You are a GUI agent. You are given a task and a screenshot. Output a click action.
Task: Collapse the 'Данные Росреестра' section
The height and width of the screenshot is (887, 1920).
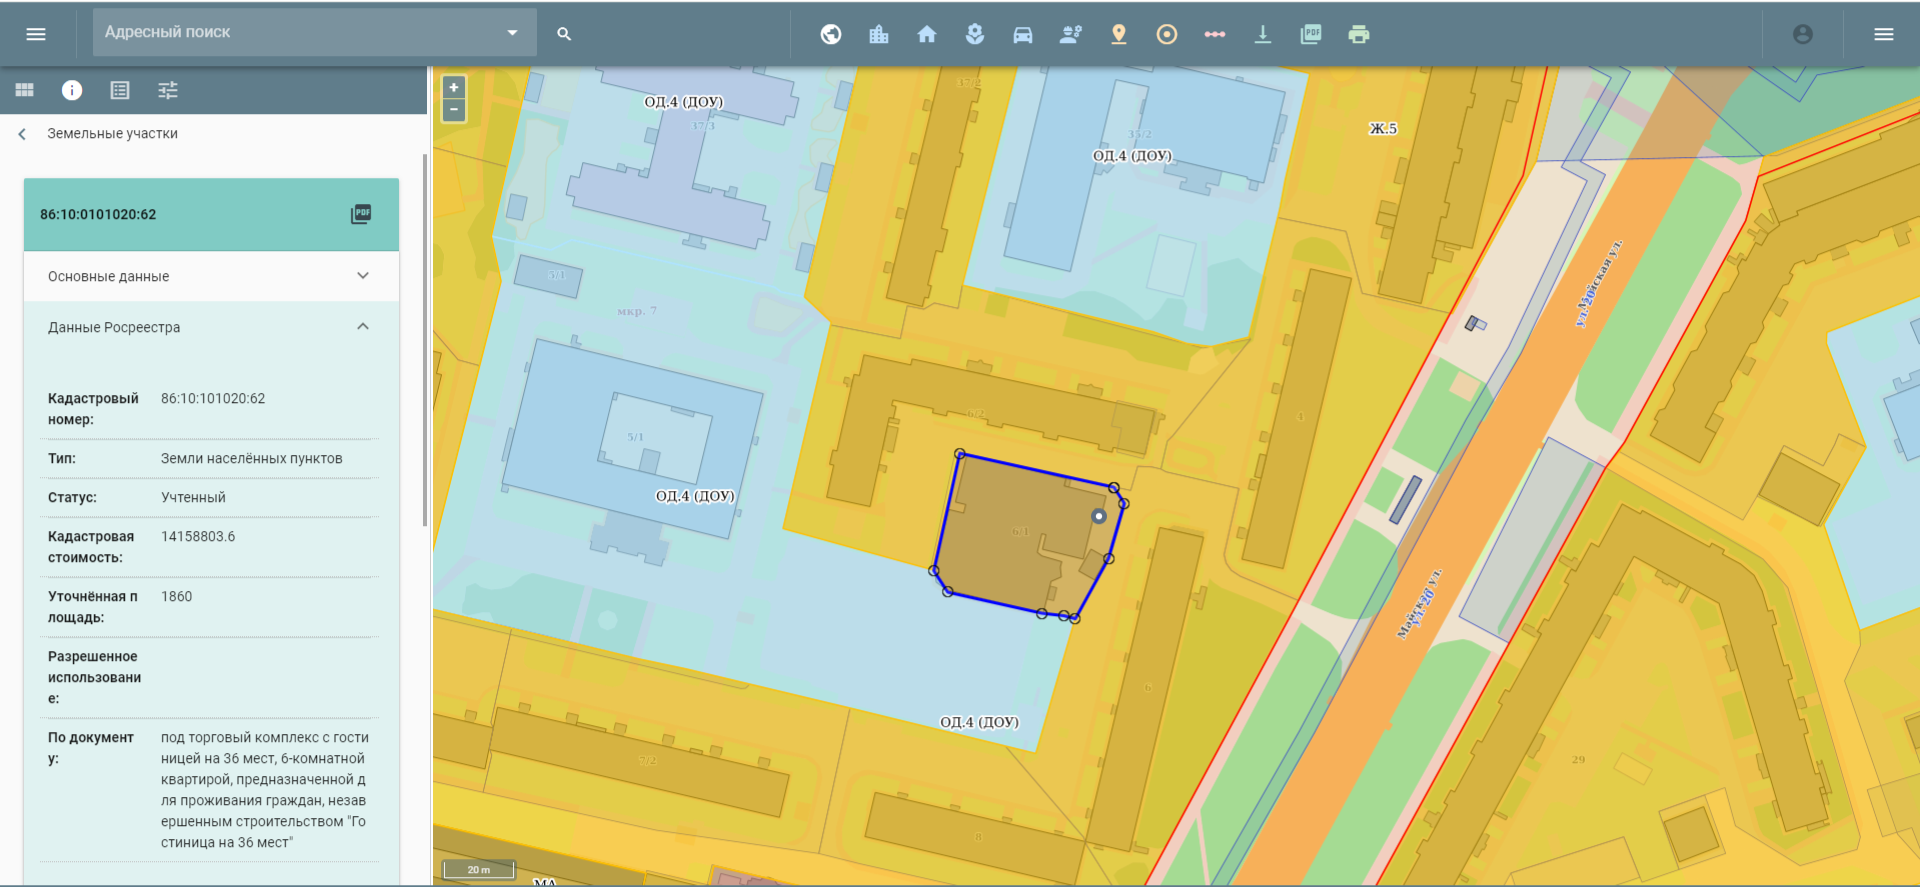pyautogui.click(x=363, y=327)
